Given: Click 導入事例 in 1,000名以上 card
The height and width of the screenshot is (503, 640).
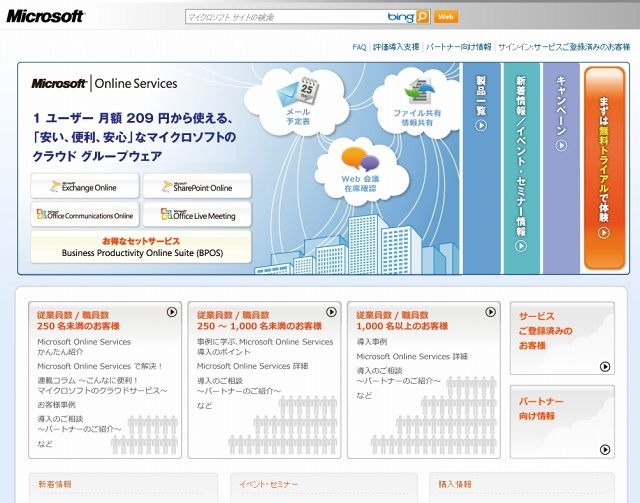Looking at the screenshot, I should click(371, 342).
